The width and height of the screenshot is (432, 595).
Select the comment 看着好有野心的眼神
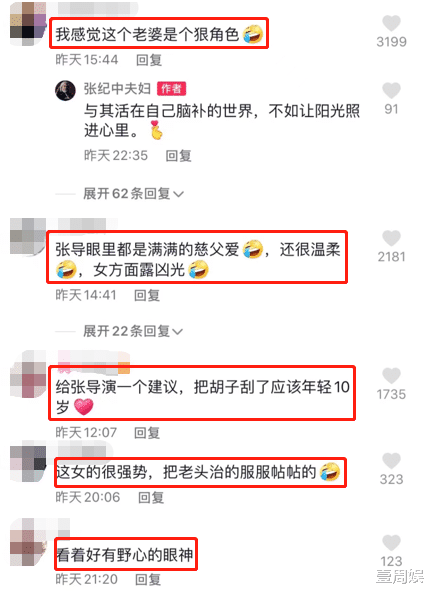point(125,554)
